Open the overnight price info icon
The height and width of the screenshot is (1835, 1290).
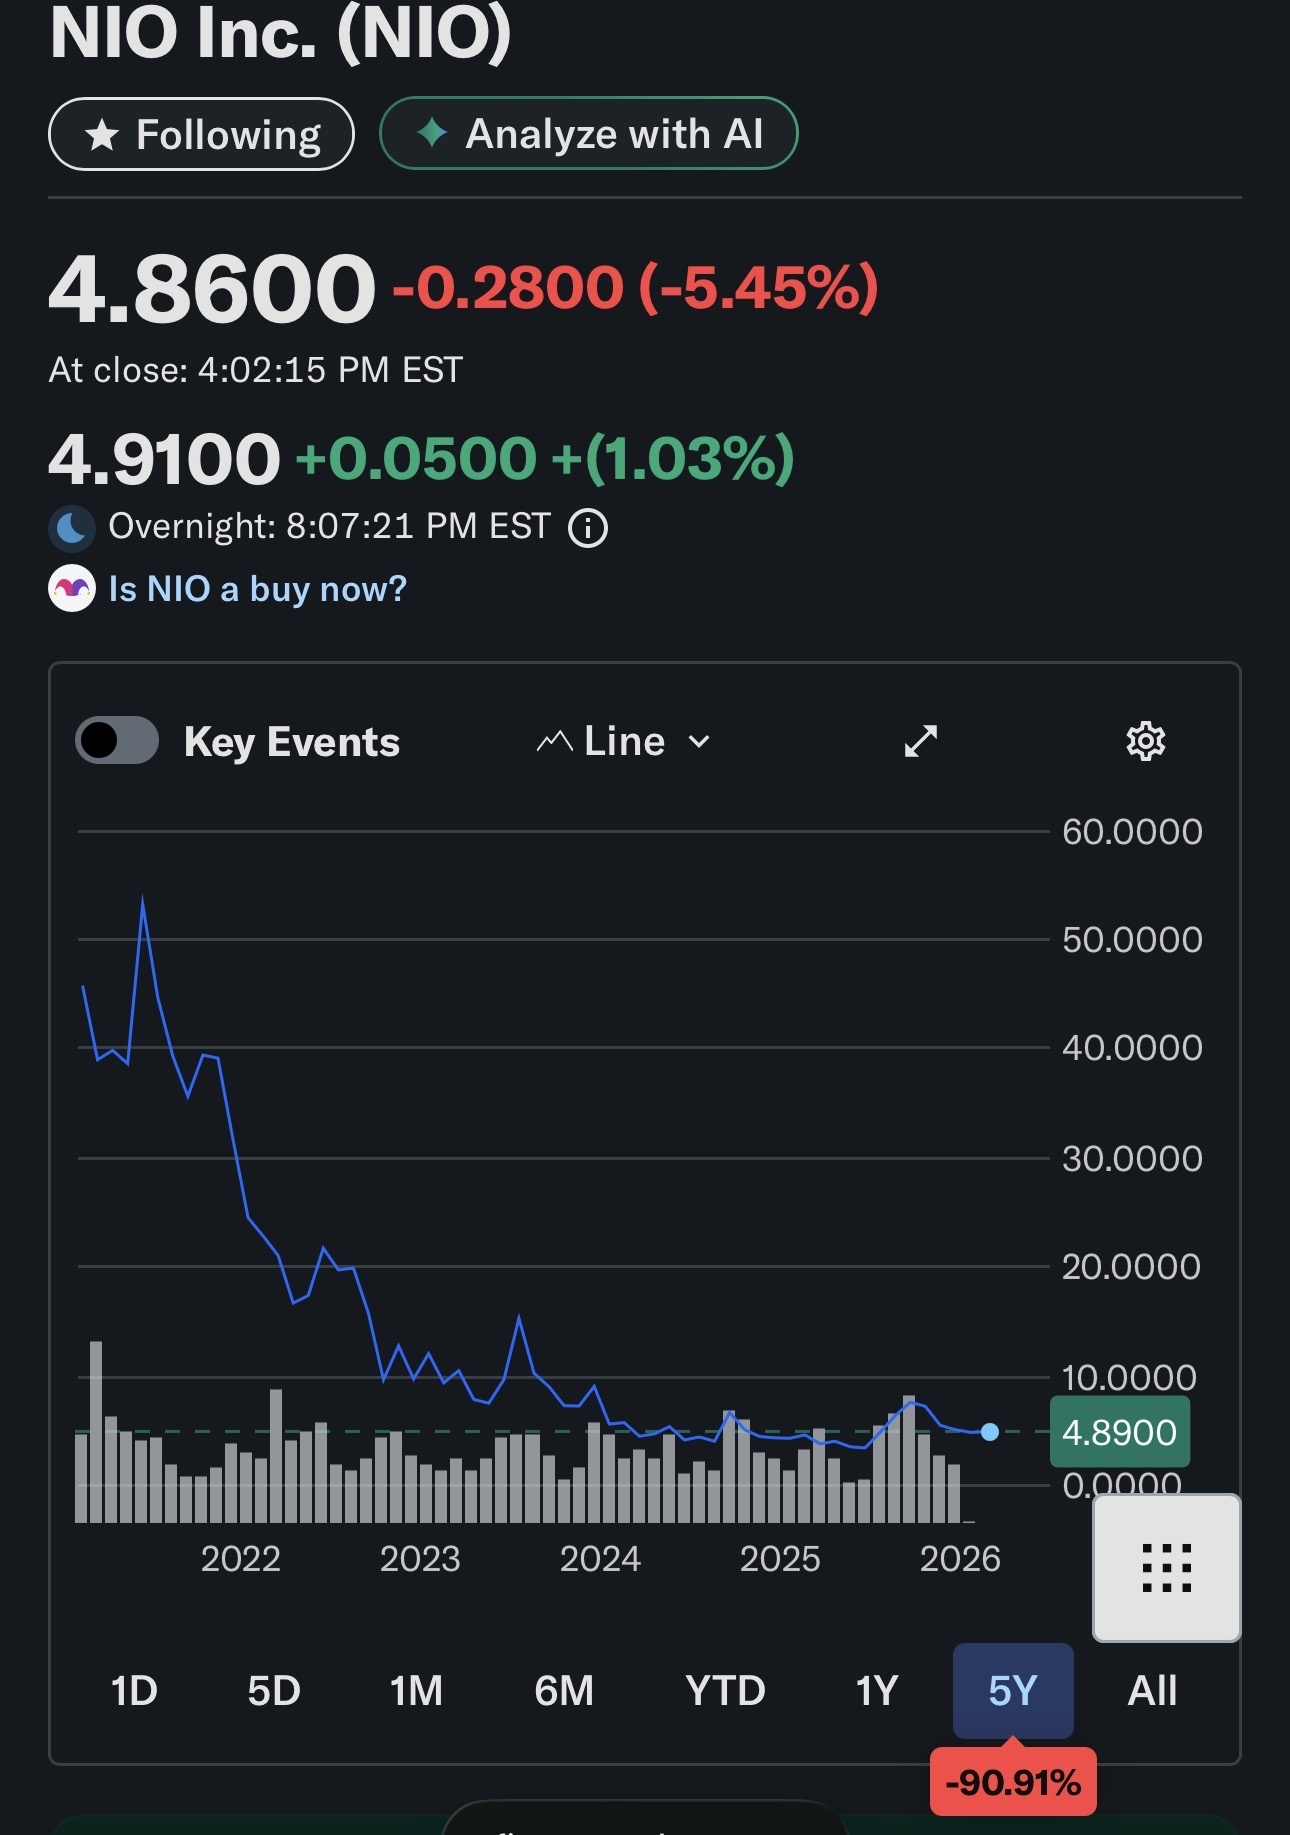(x=588, y=527)
